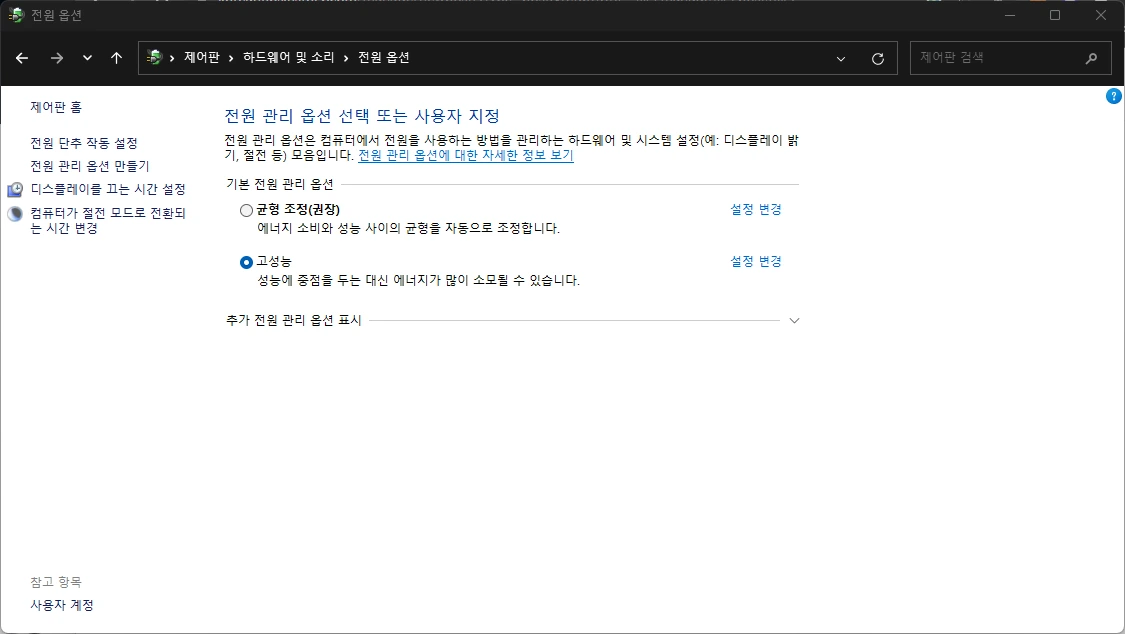Viewport: 1125px width, 634px height.
Task: Click the power options icon in the address bar
Action: tap(152, 58)
